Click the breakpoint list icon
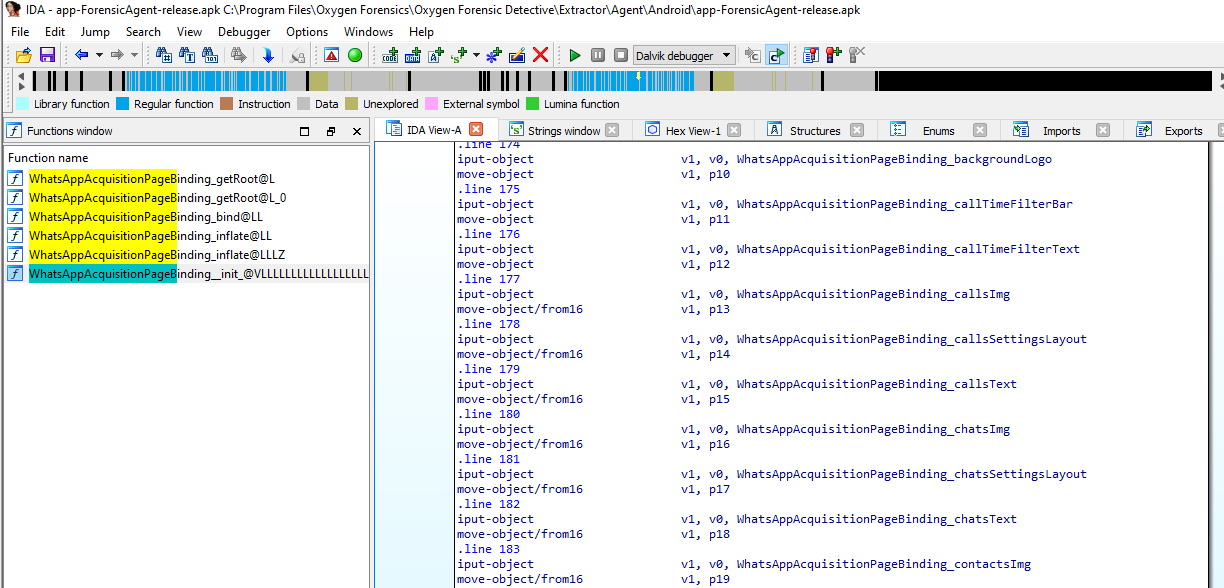 click(x=810, y=55)
